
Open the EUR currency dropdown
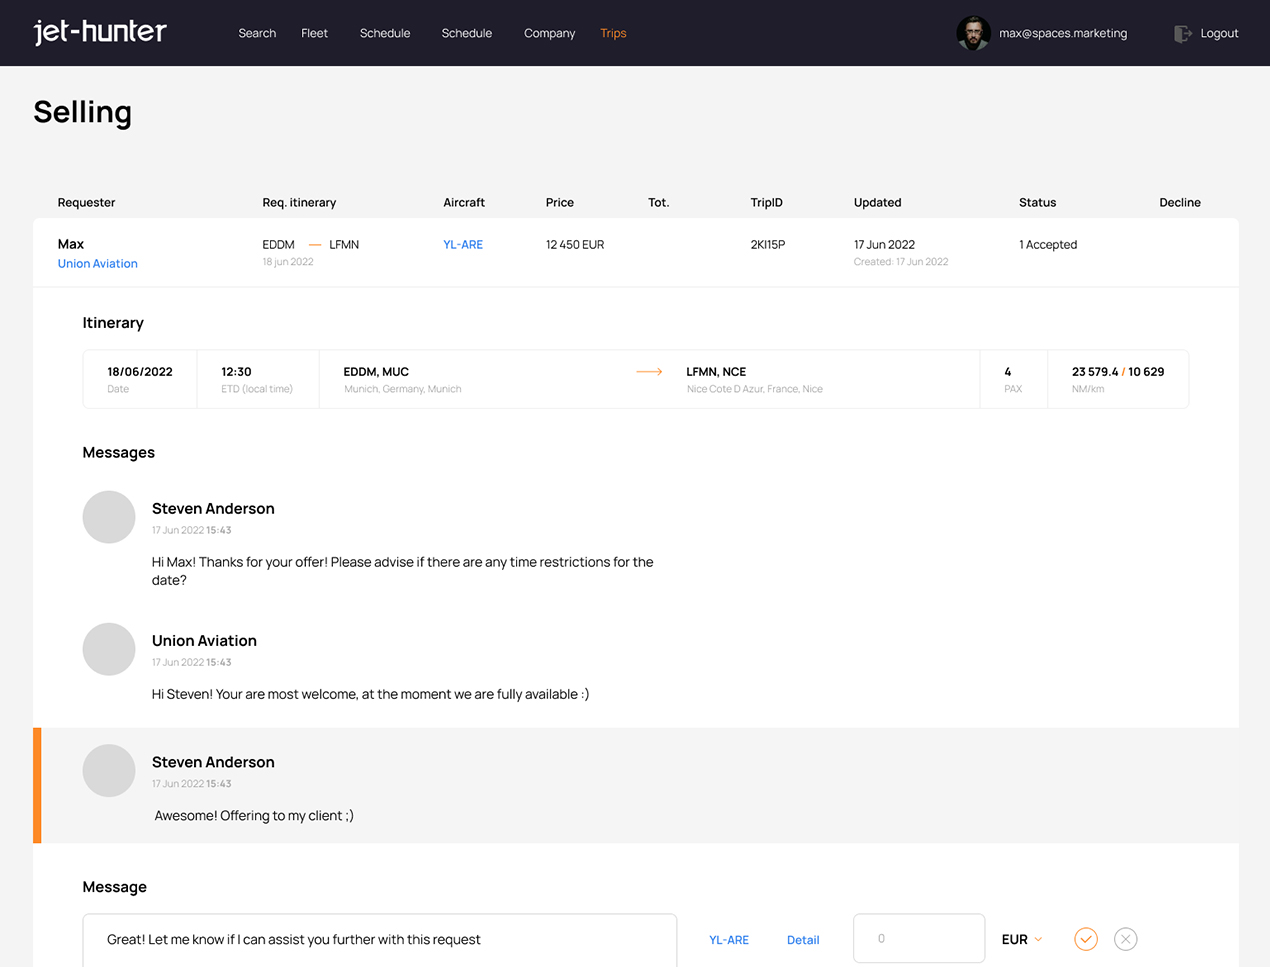click(x=1022, y=939)
